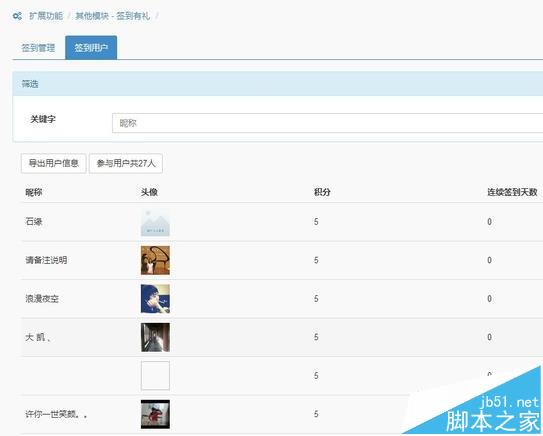Image resolution: width=543 pixels, height=436 pixels.
Task: Open avatar thumbnail for 许你一世笑颜
Action: tap(155, 414)
